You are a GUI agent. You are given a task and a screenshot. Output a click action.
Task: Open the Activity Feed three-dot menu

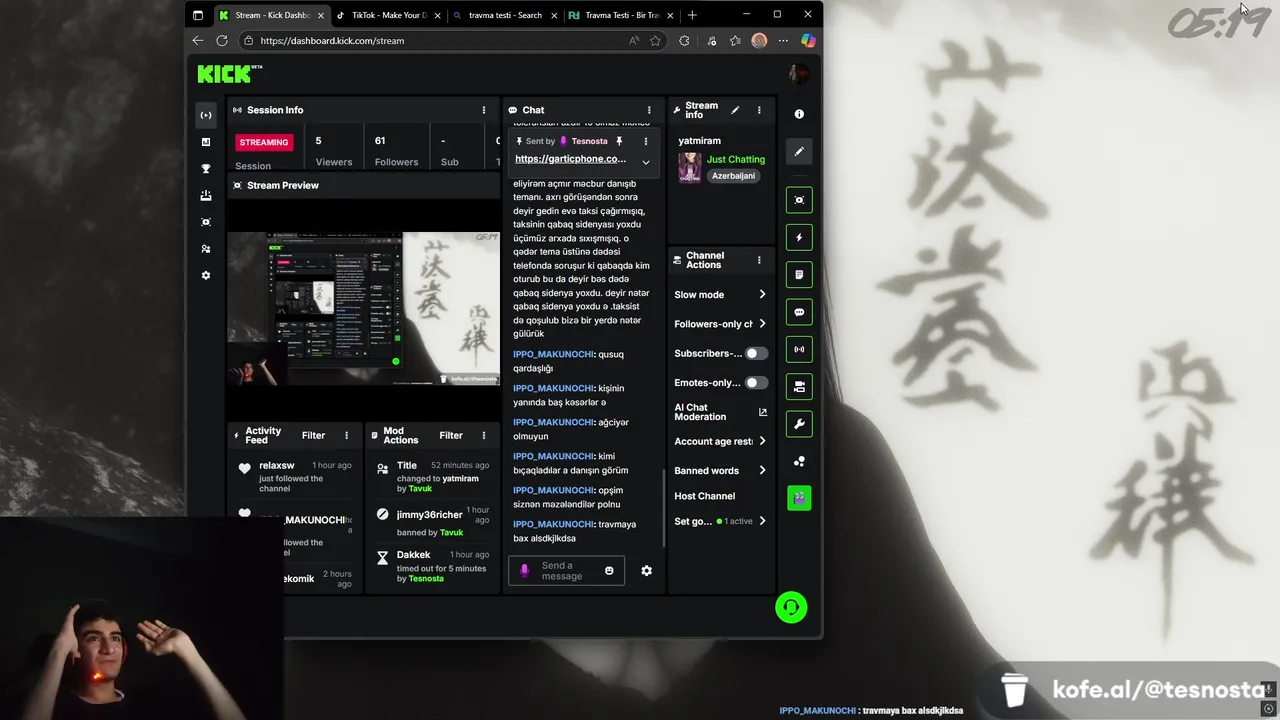(x=347, y=435)
